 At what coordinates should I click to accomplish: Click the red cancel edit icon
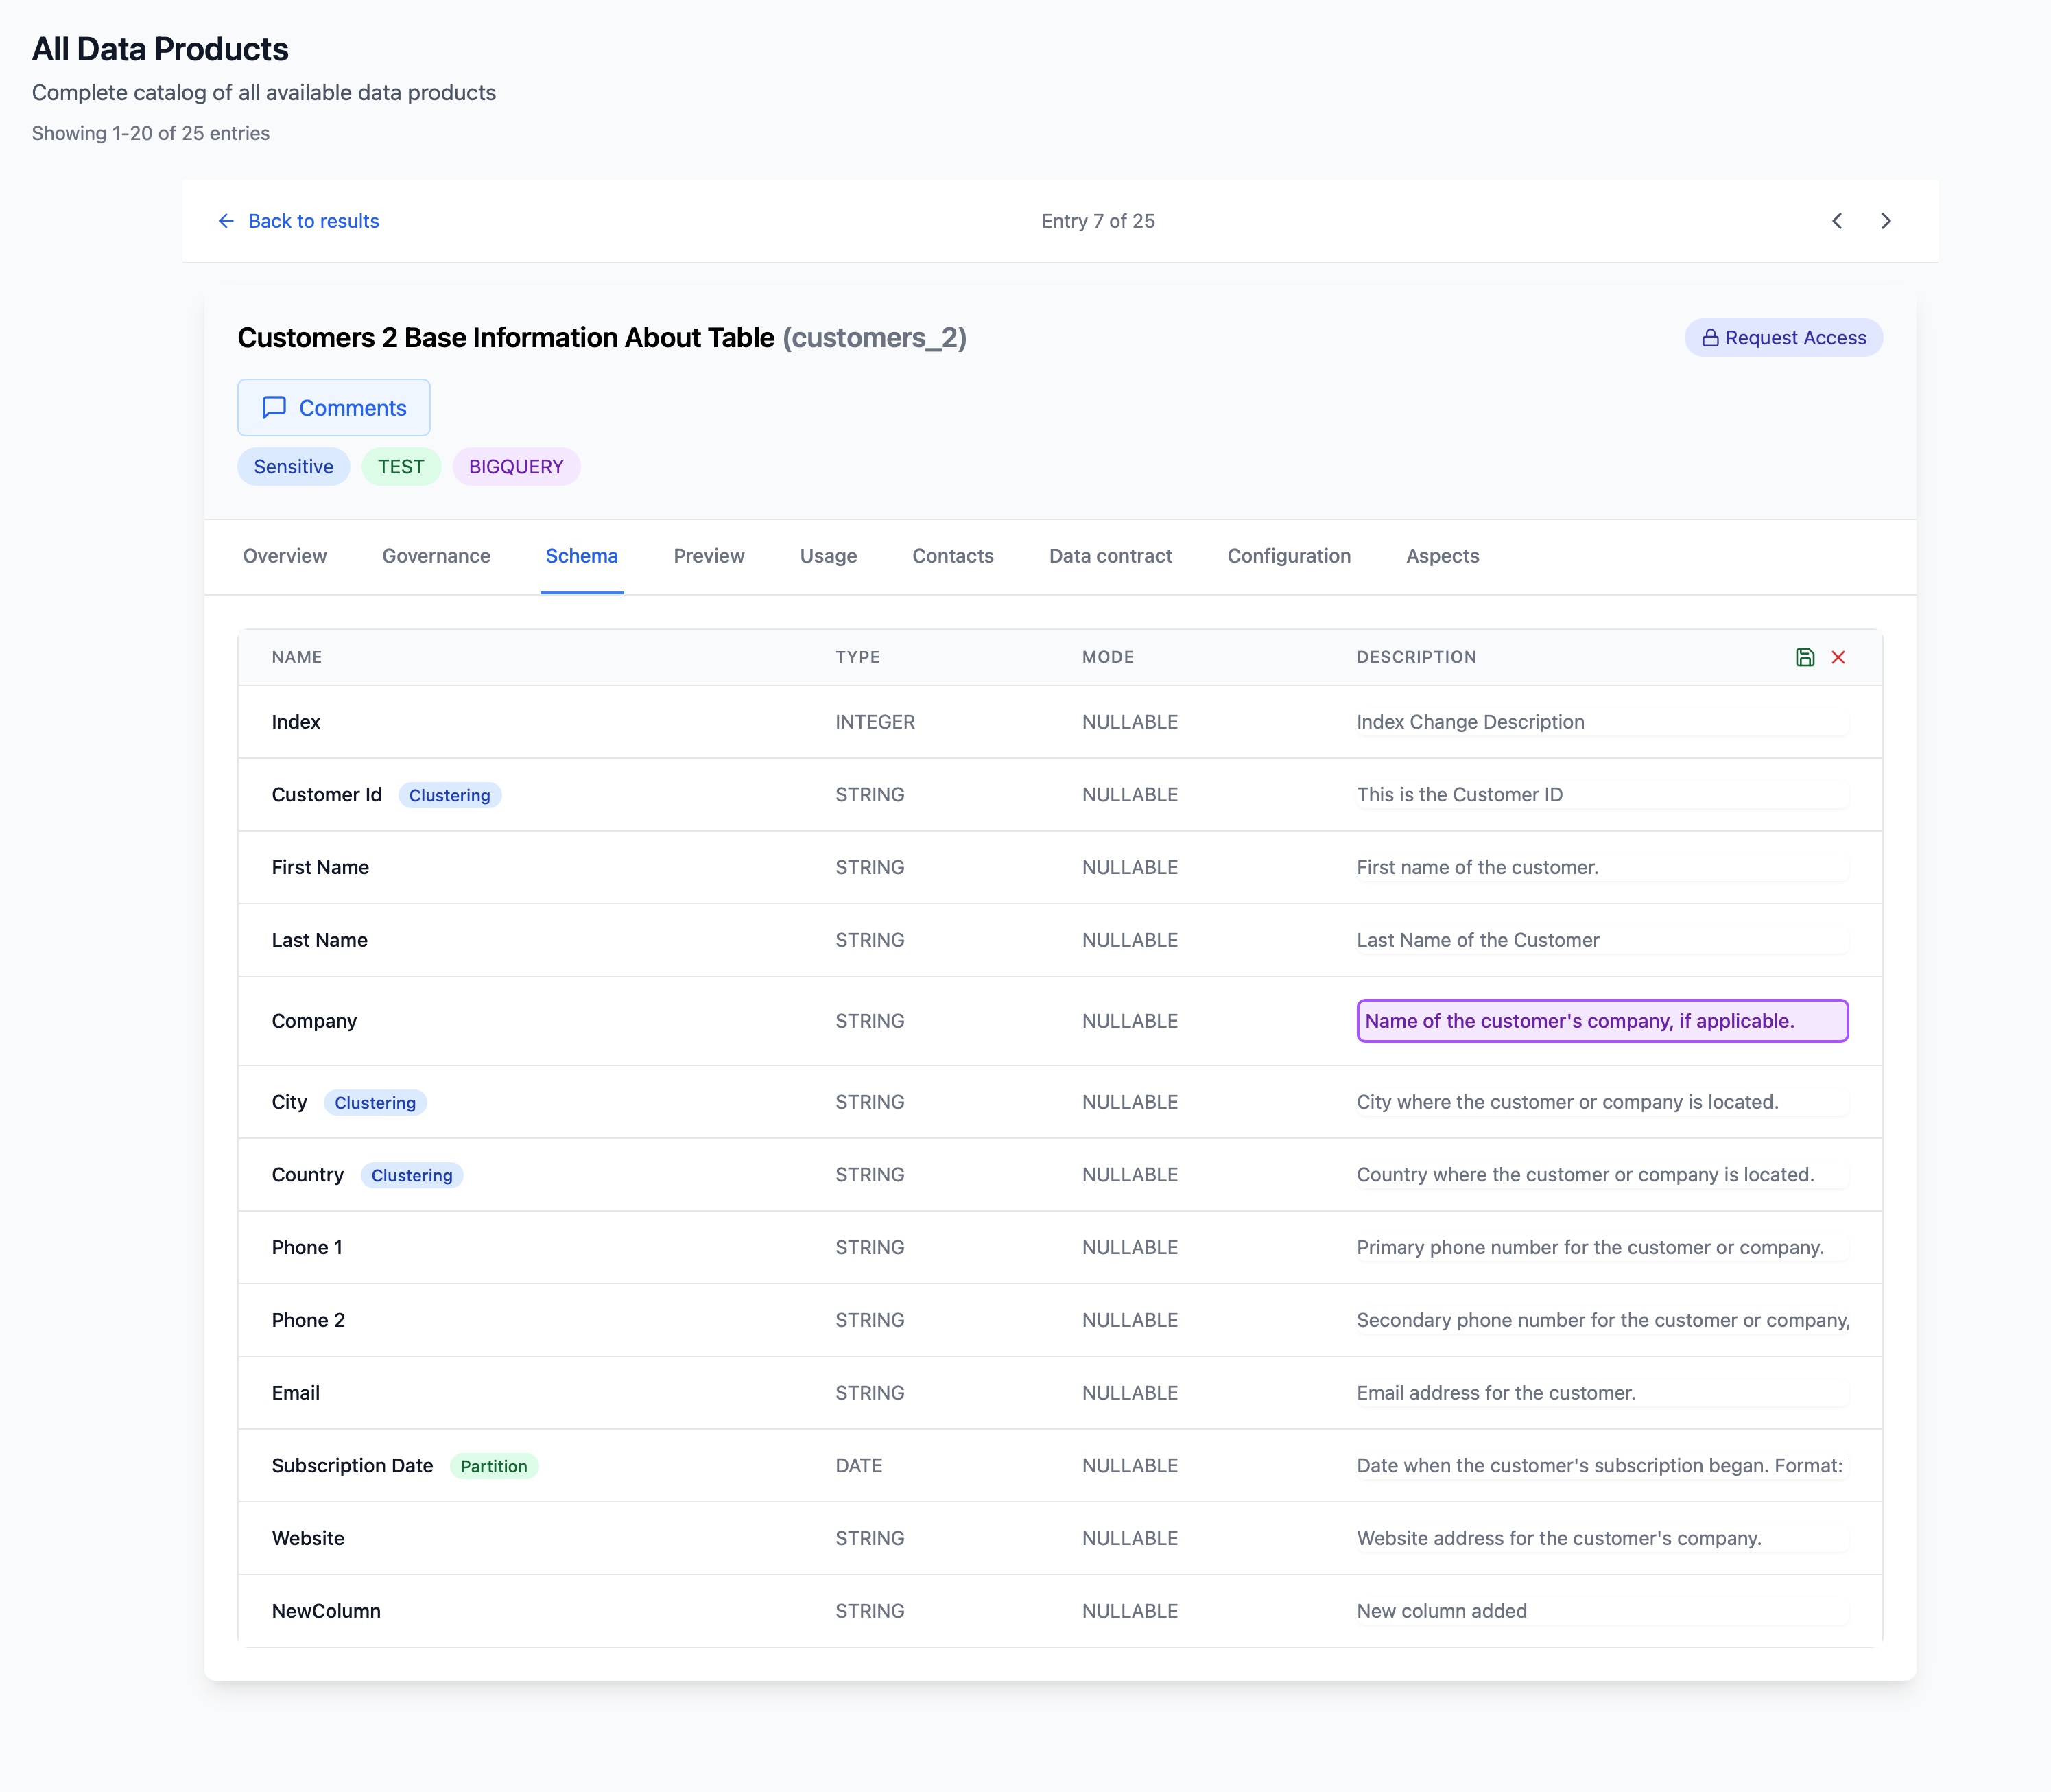[x=1838, y=657]
